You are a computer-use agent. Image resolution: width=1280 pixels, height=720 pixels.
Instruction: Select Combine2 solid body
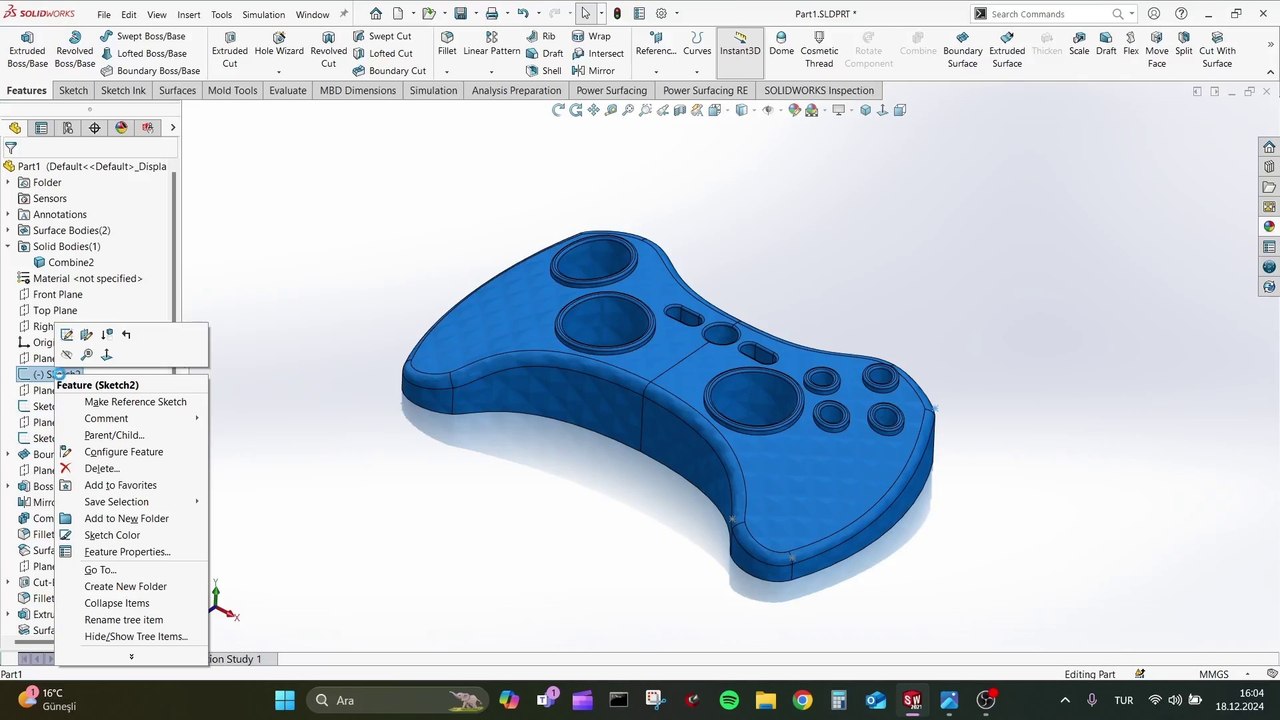62,262
